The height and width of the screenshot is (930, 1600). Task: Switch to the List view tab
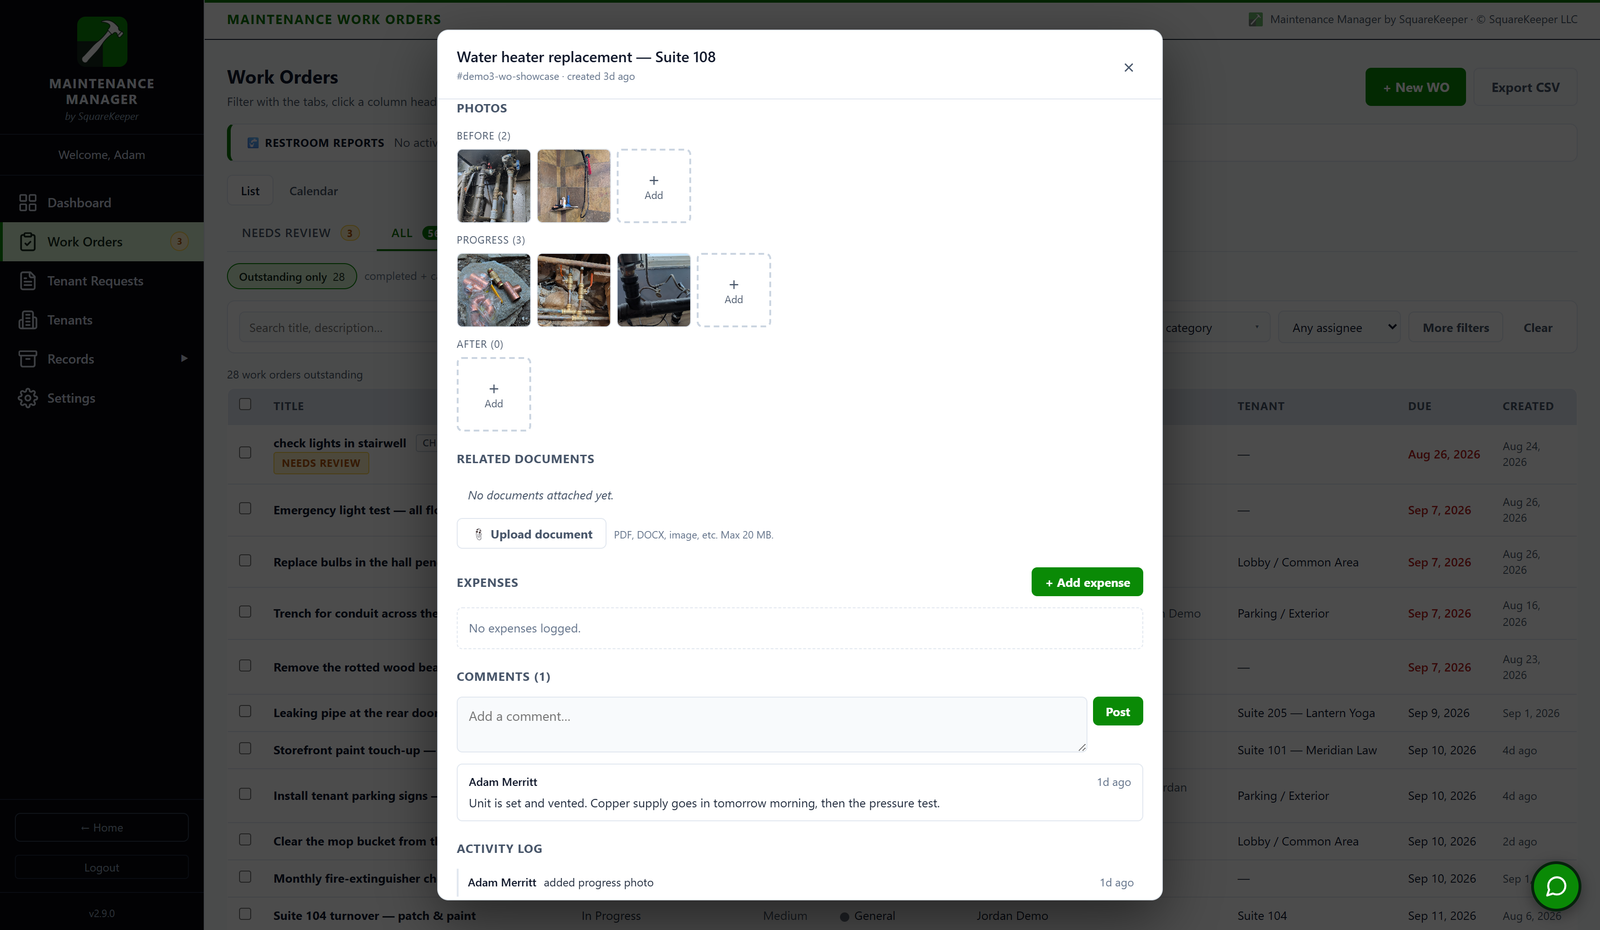coord(250,191)
